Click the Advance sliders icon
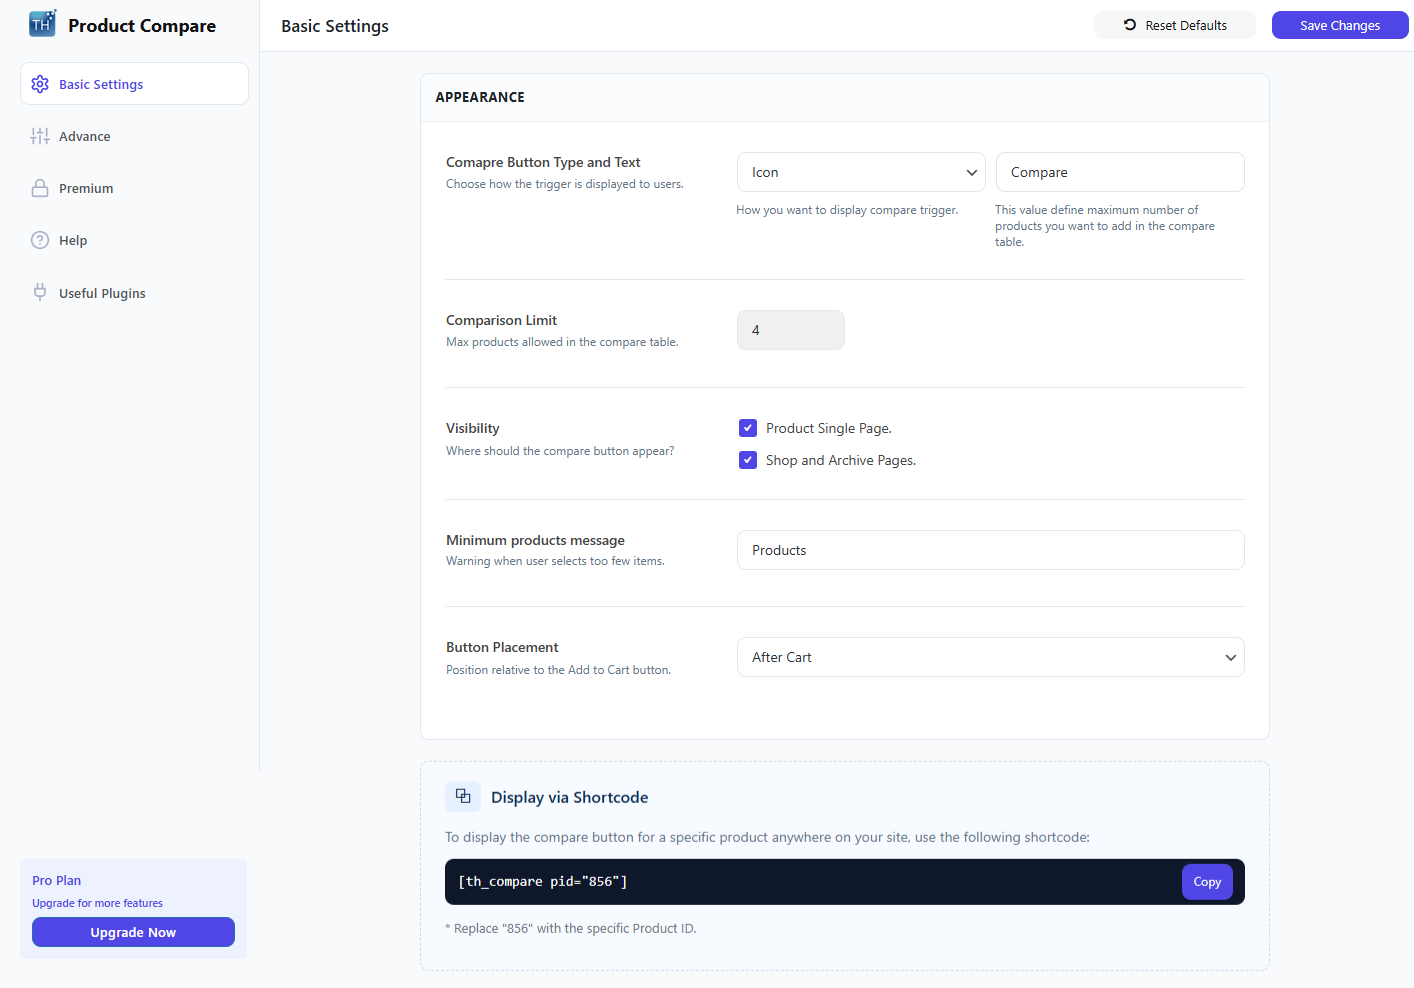 pyautogui.click(x=40, y=136)
